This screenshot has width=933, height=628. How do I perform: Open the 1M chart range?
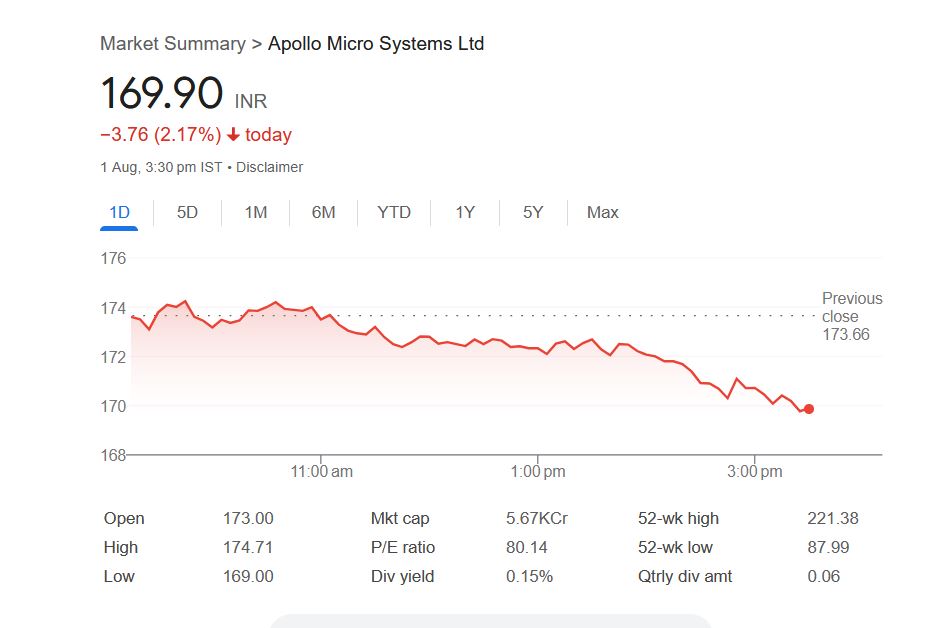pyautogui.click(x=255, y=212)
